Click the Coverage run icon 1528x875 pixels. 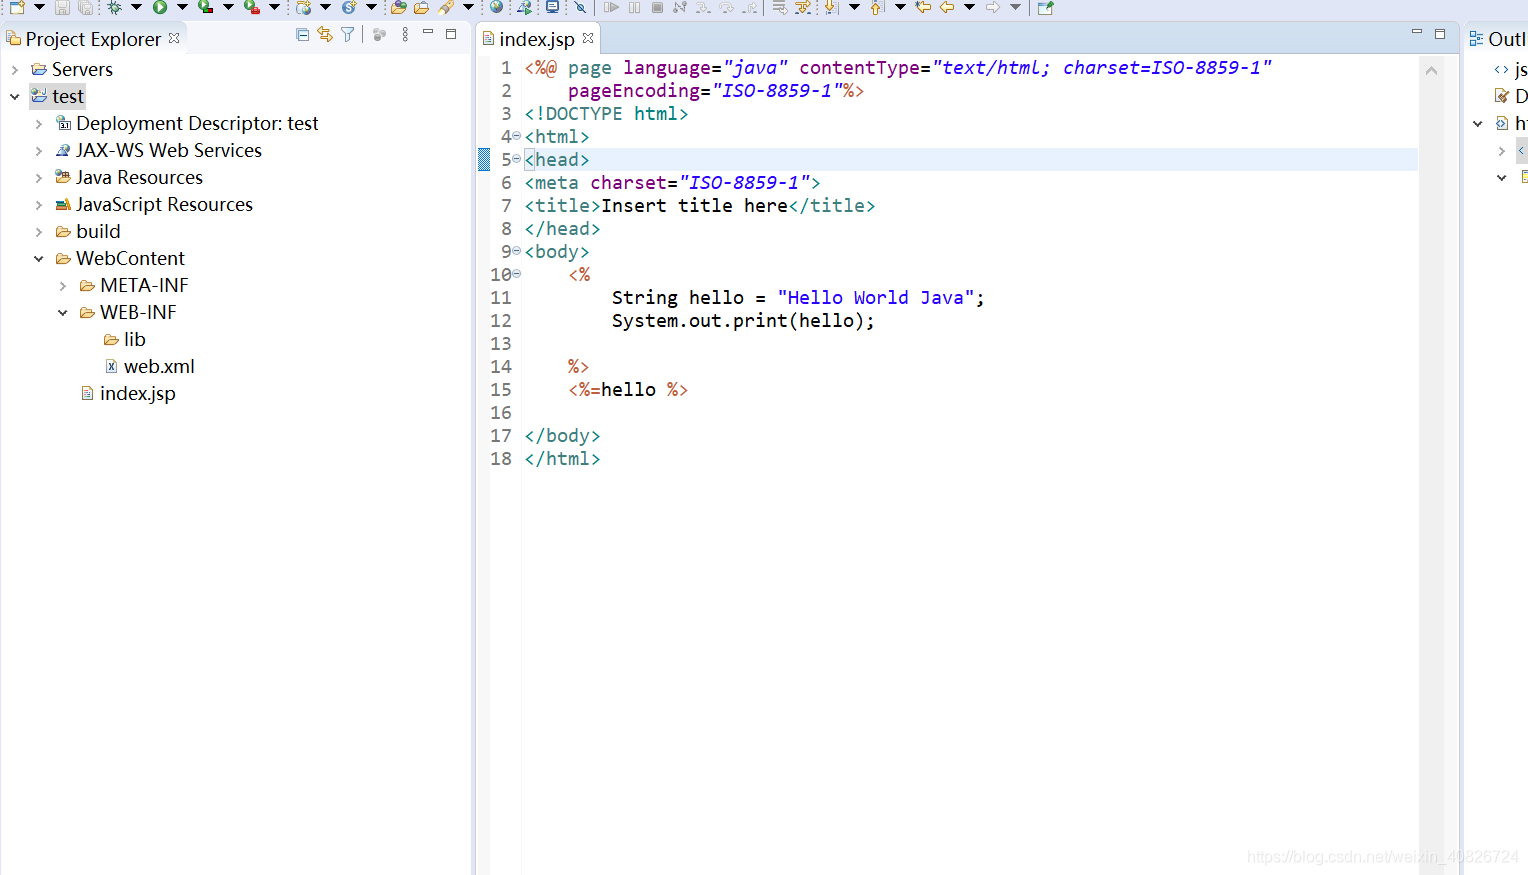point(206,7)
